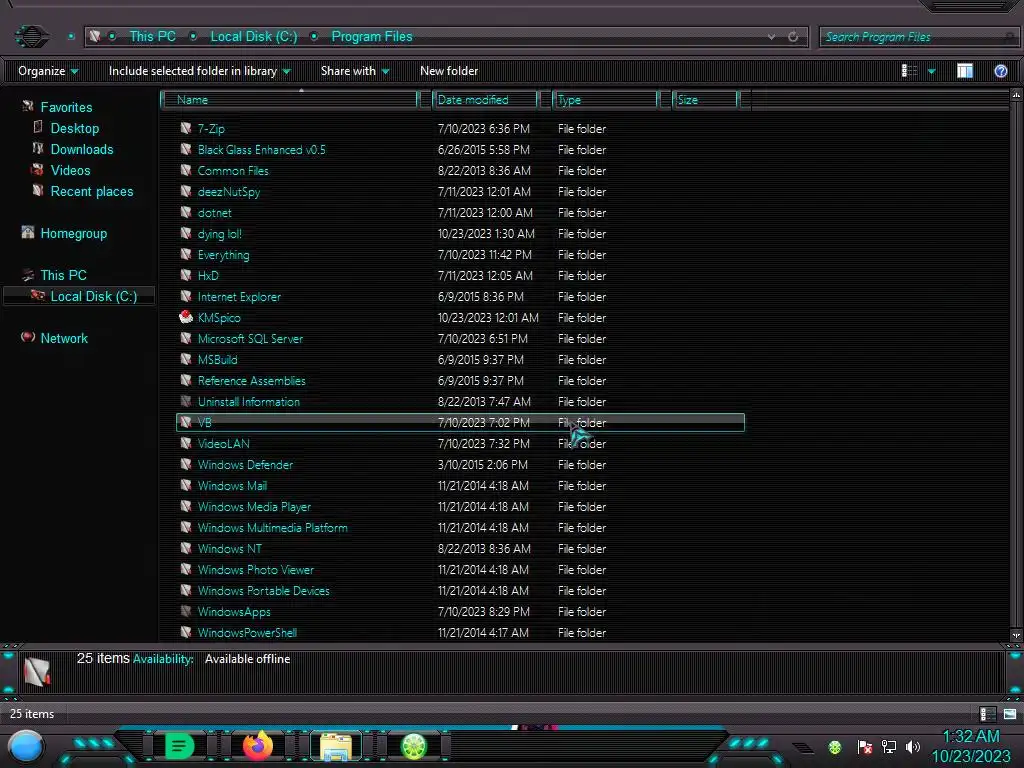
Task: Sort by Type column header
Action: tap(605, 100)
